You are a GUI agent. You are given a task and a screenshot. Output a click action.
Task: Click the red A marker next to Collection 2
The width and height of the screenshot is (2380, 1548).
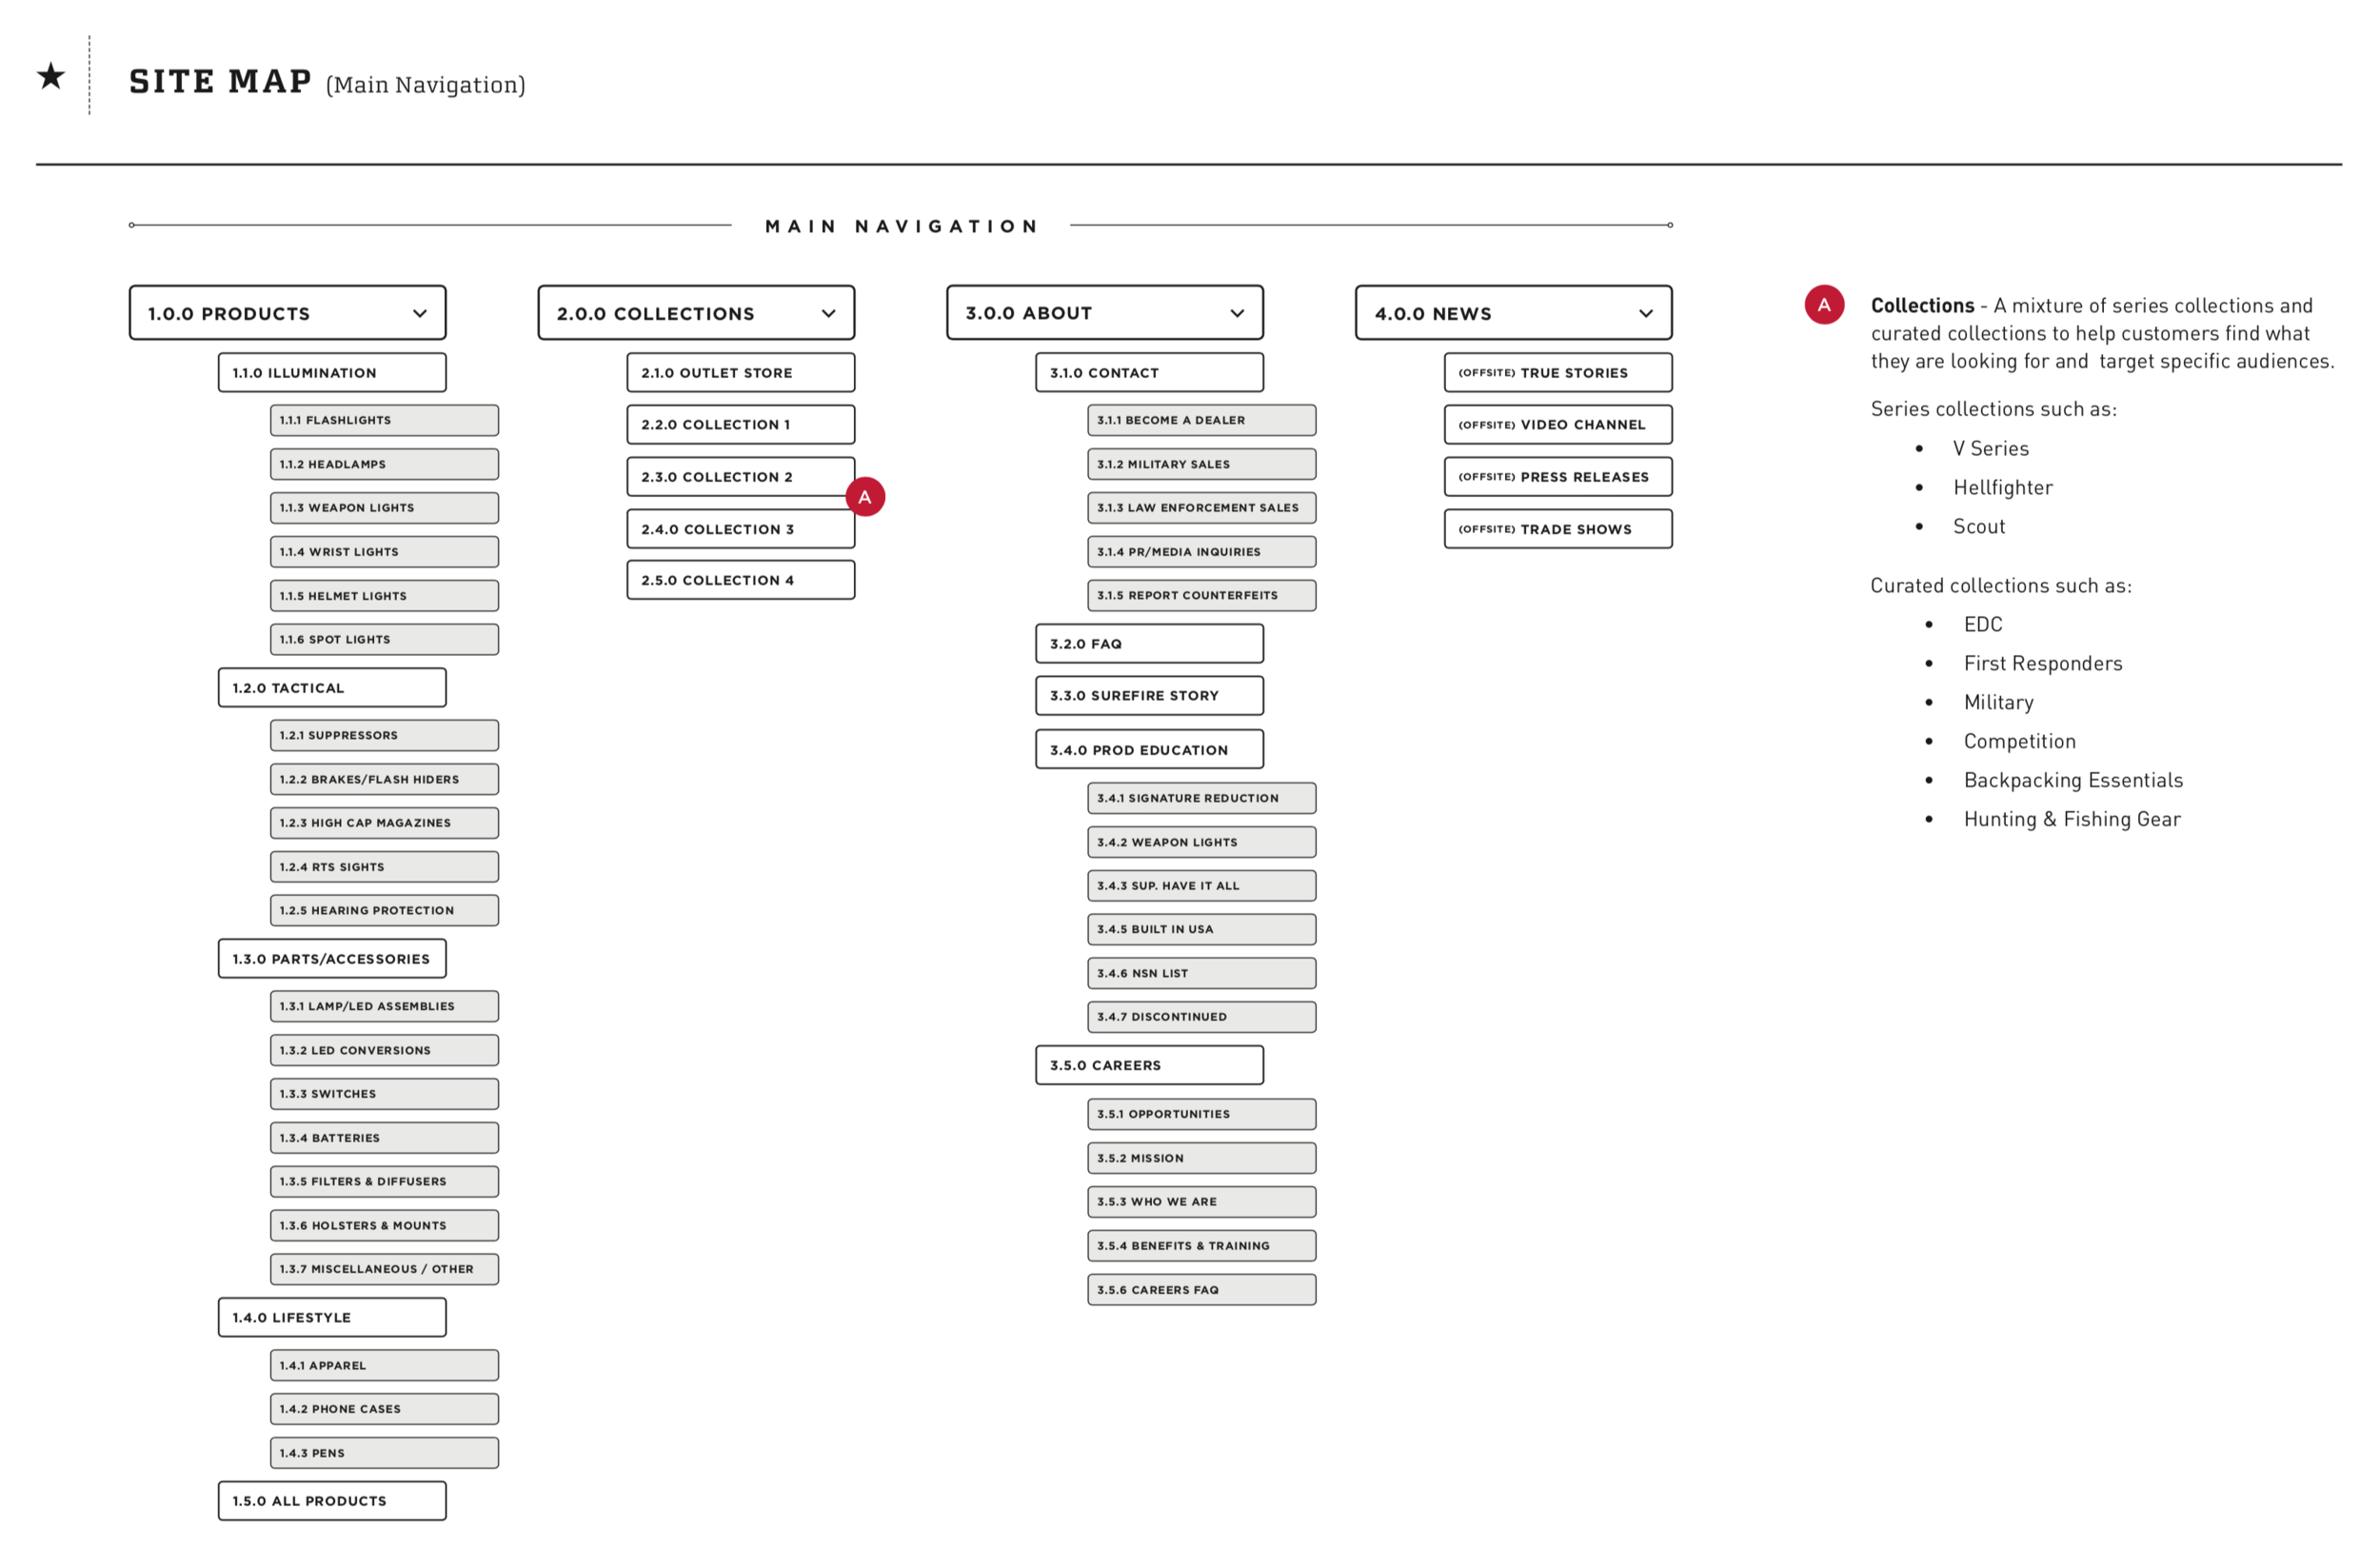(x=865, y=497)
